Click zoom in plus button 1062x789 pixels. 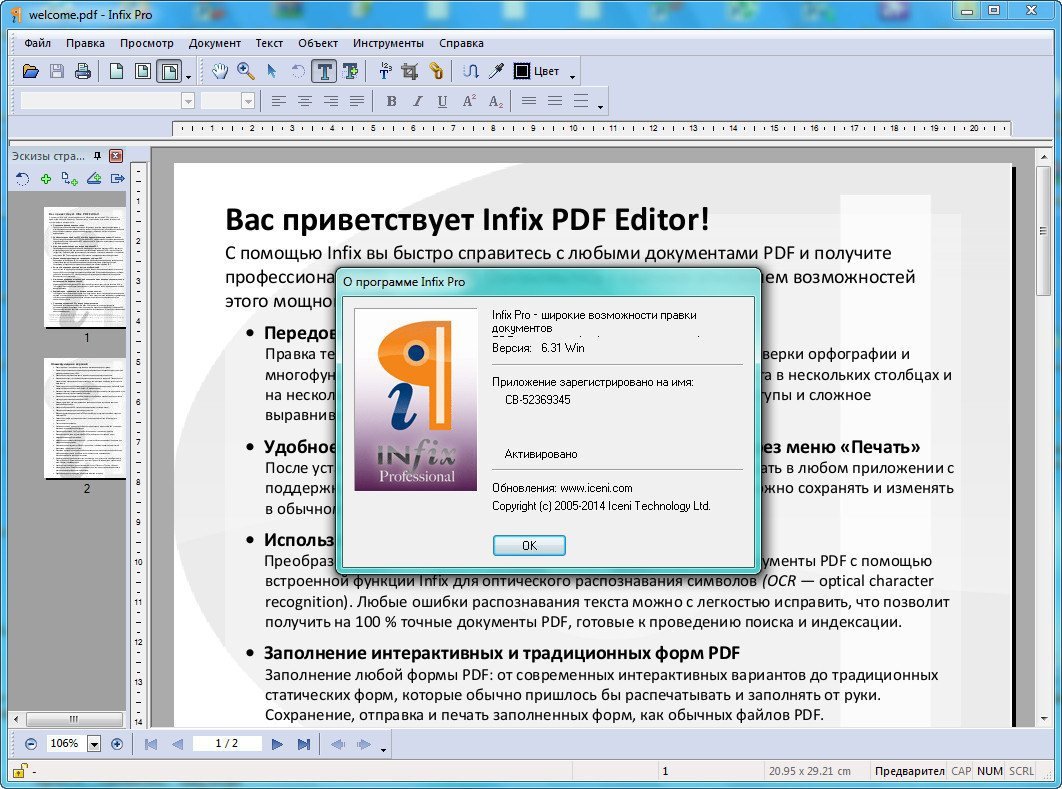(x=116, y=744)
